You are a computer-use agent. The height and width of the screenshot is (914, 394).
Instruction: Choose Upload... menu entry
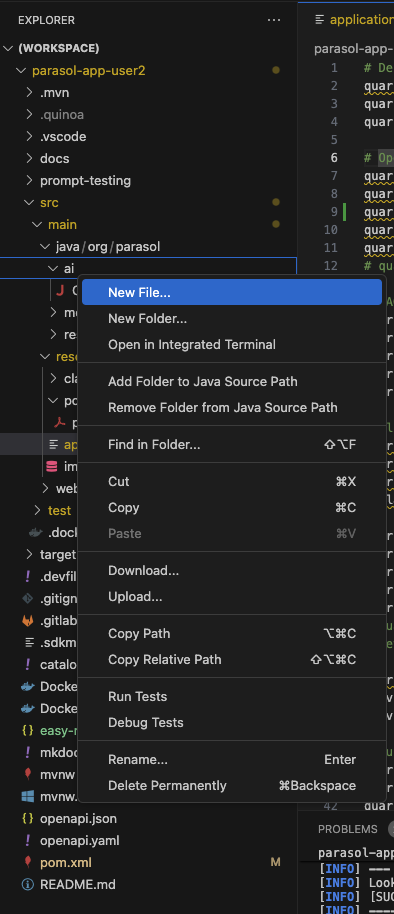click(232, 596)
